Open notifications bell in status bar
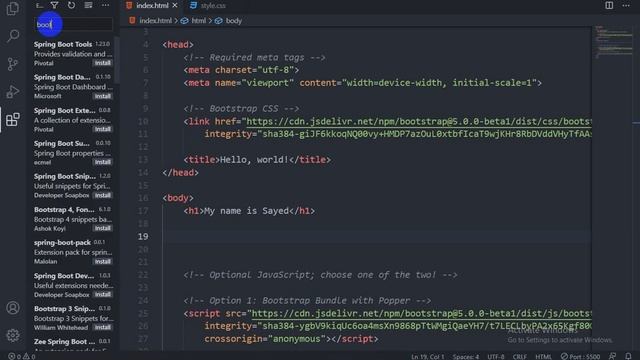 click(x=628, y=356)
